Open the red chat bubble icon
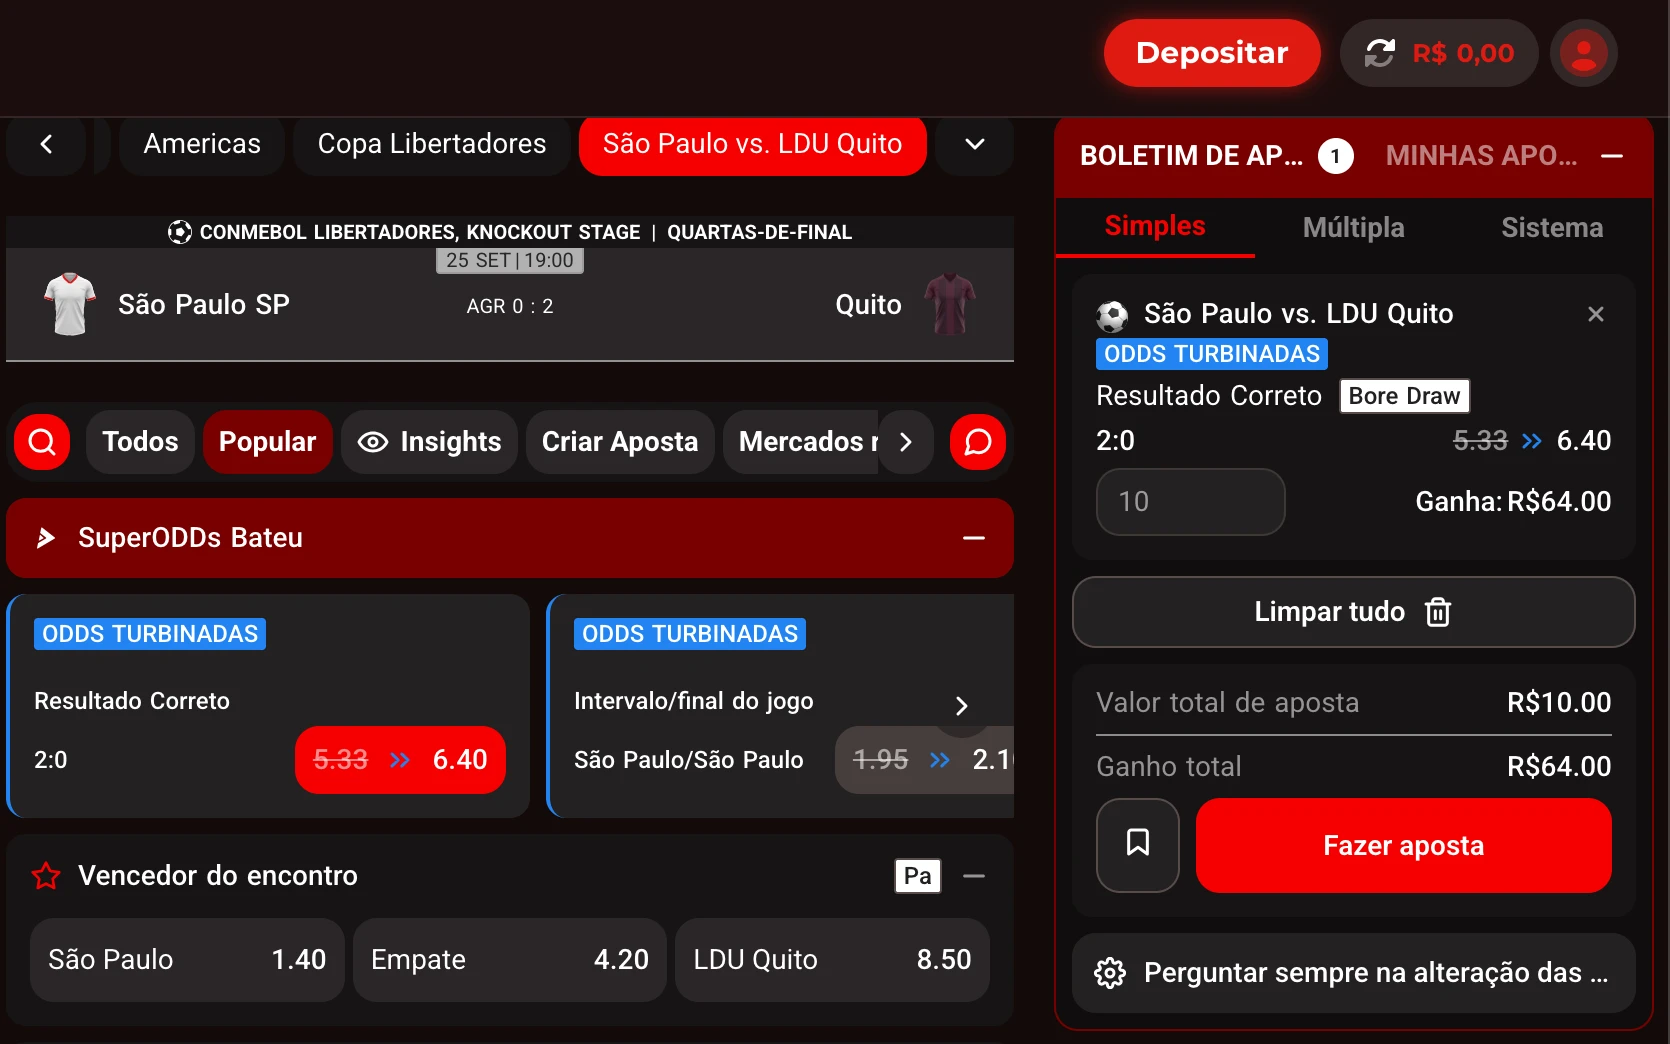Screen dimensions: 1670x1044 (977, 442)
